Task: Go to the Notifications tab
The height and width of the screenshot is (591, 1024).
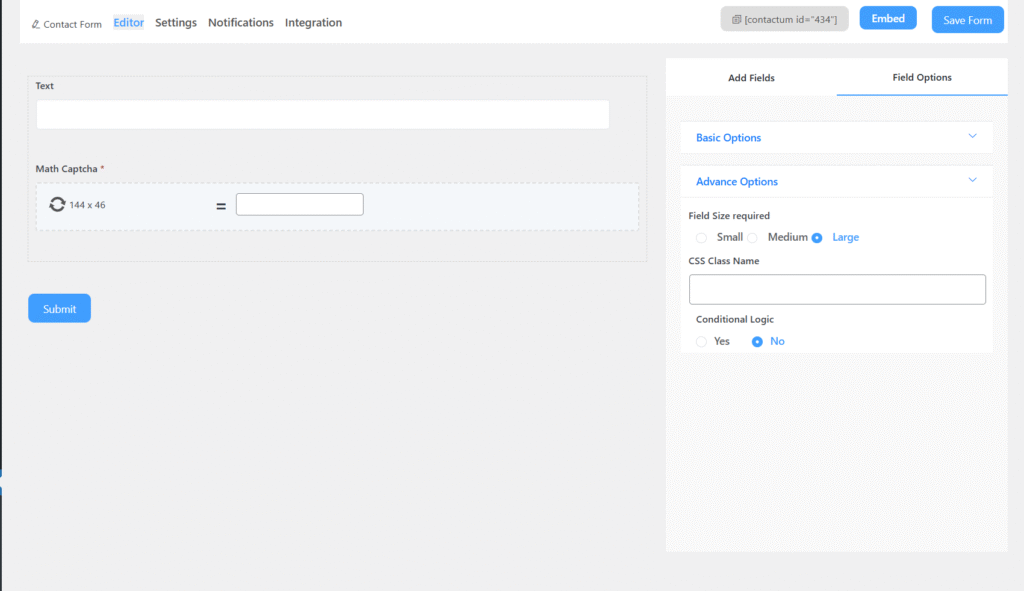Action: [x=241, y=22]
